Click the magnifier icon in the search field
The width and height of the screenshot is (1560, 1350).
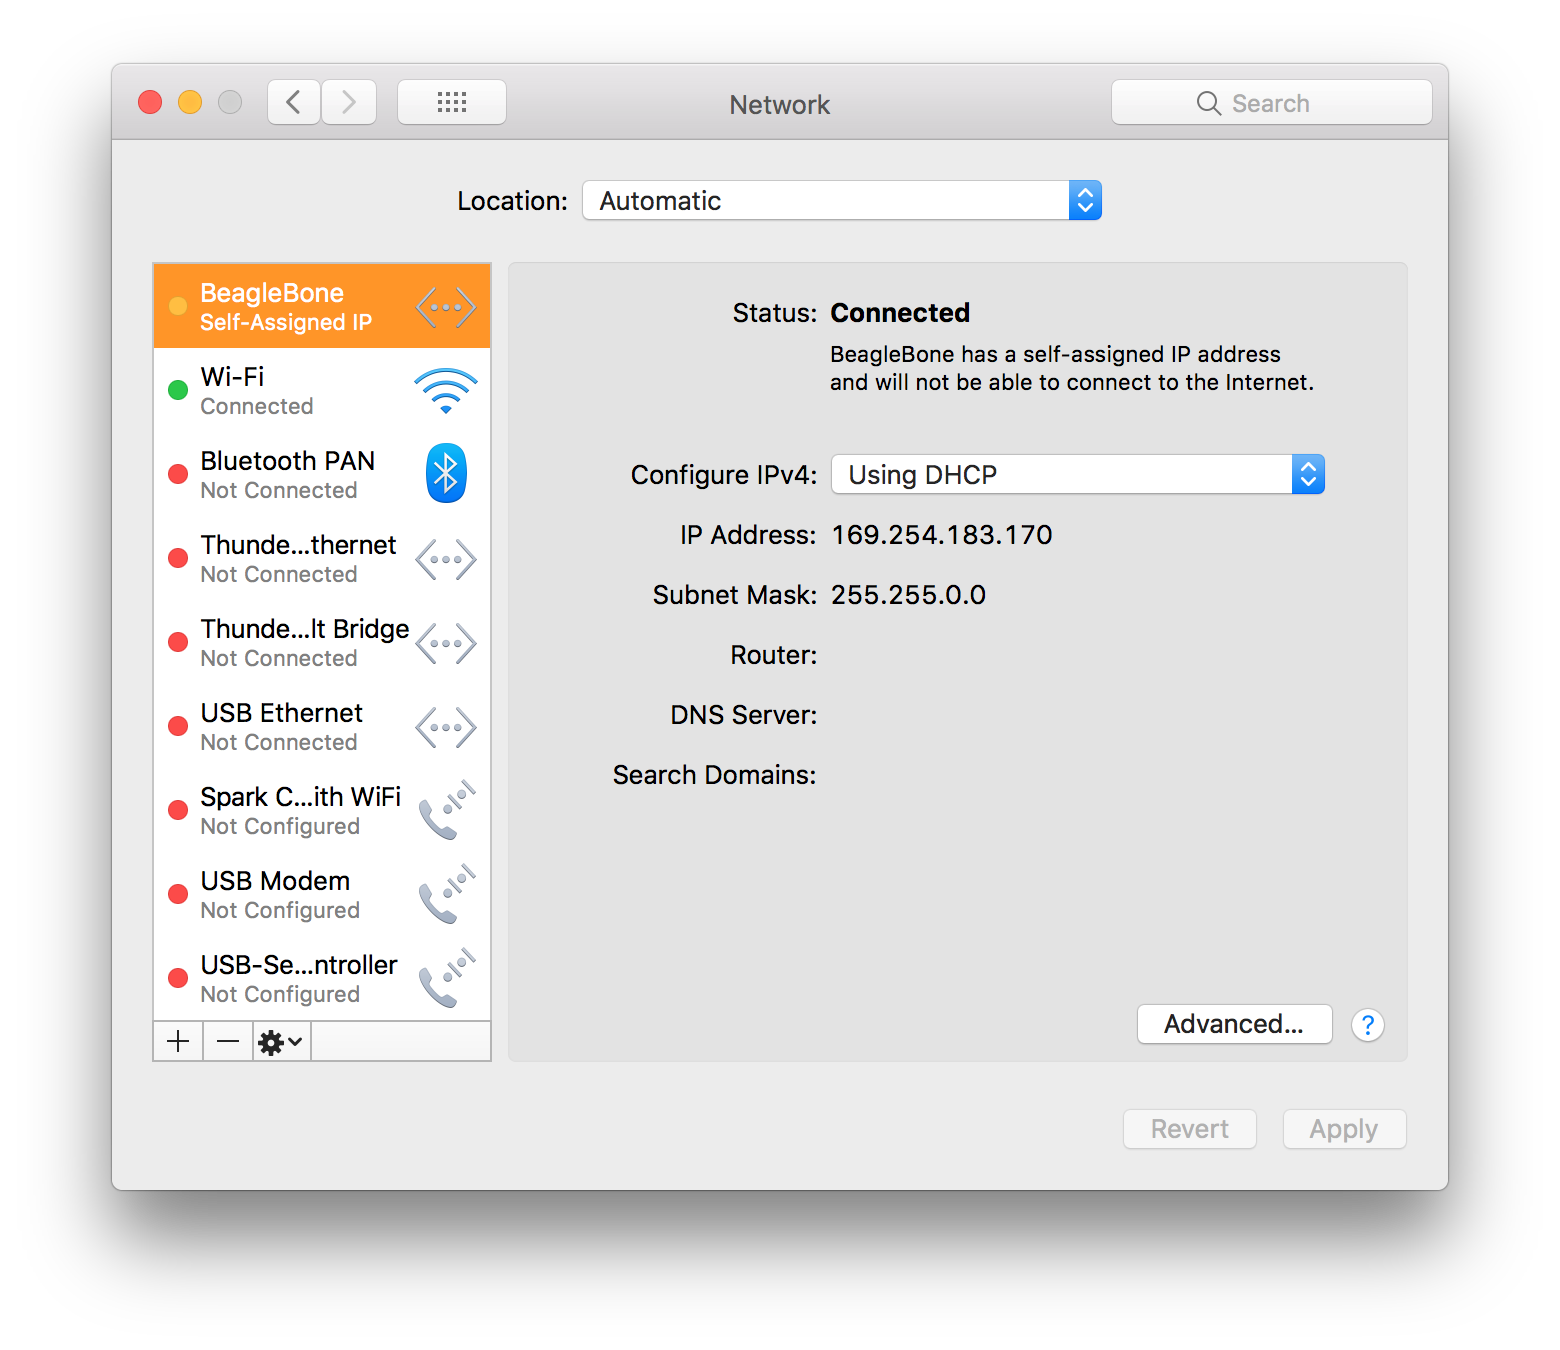(x=1209, y=103)
